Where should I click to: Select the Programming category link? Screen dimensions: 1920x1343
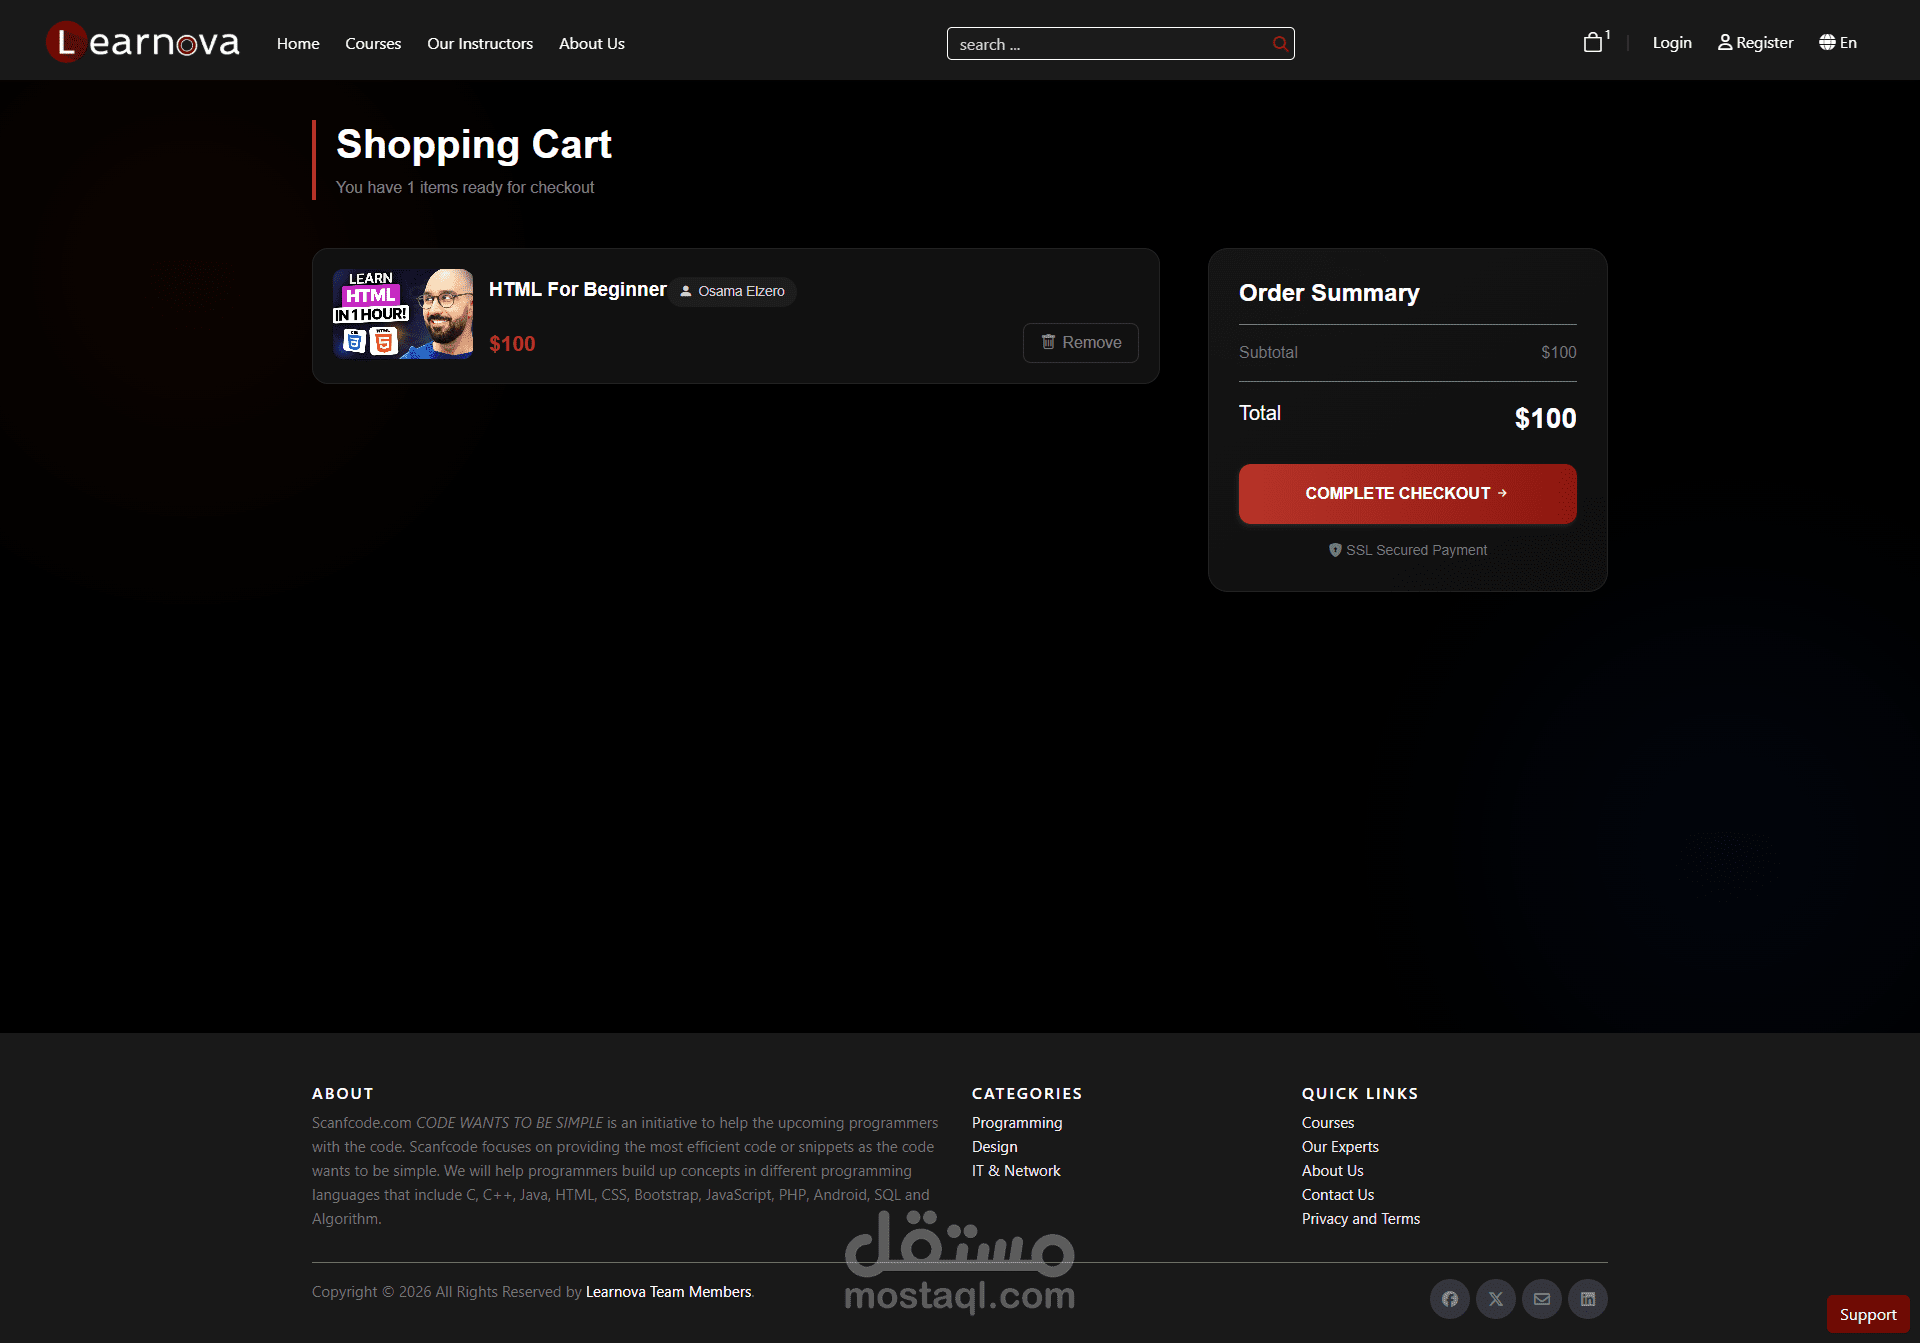pyautogui.click(x=1017, y=1122)
